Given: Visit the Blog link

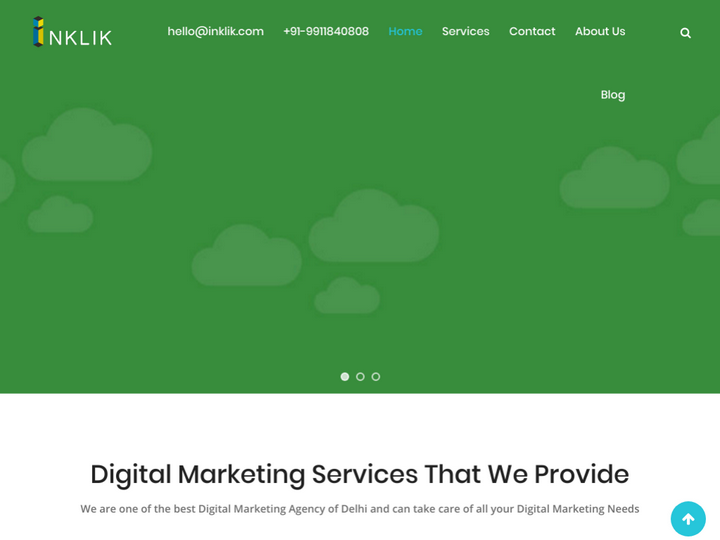Looking at the screenshot, I should 613,95.
